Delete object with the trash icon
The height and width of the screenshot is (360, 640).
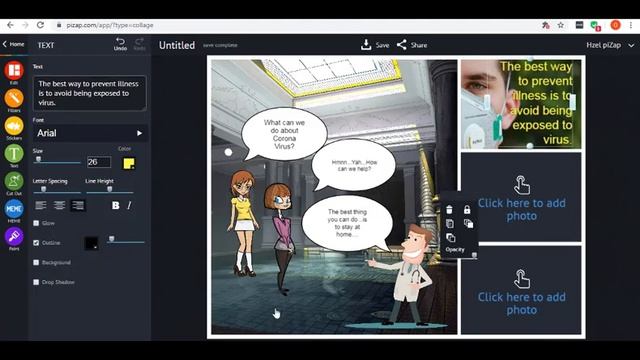449,210
